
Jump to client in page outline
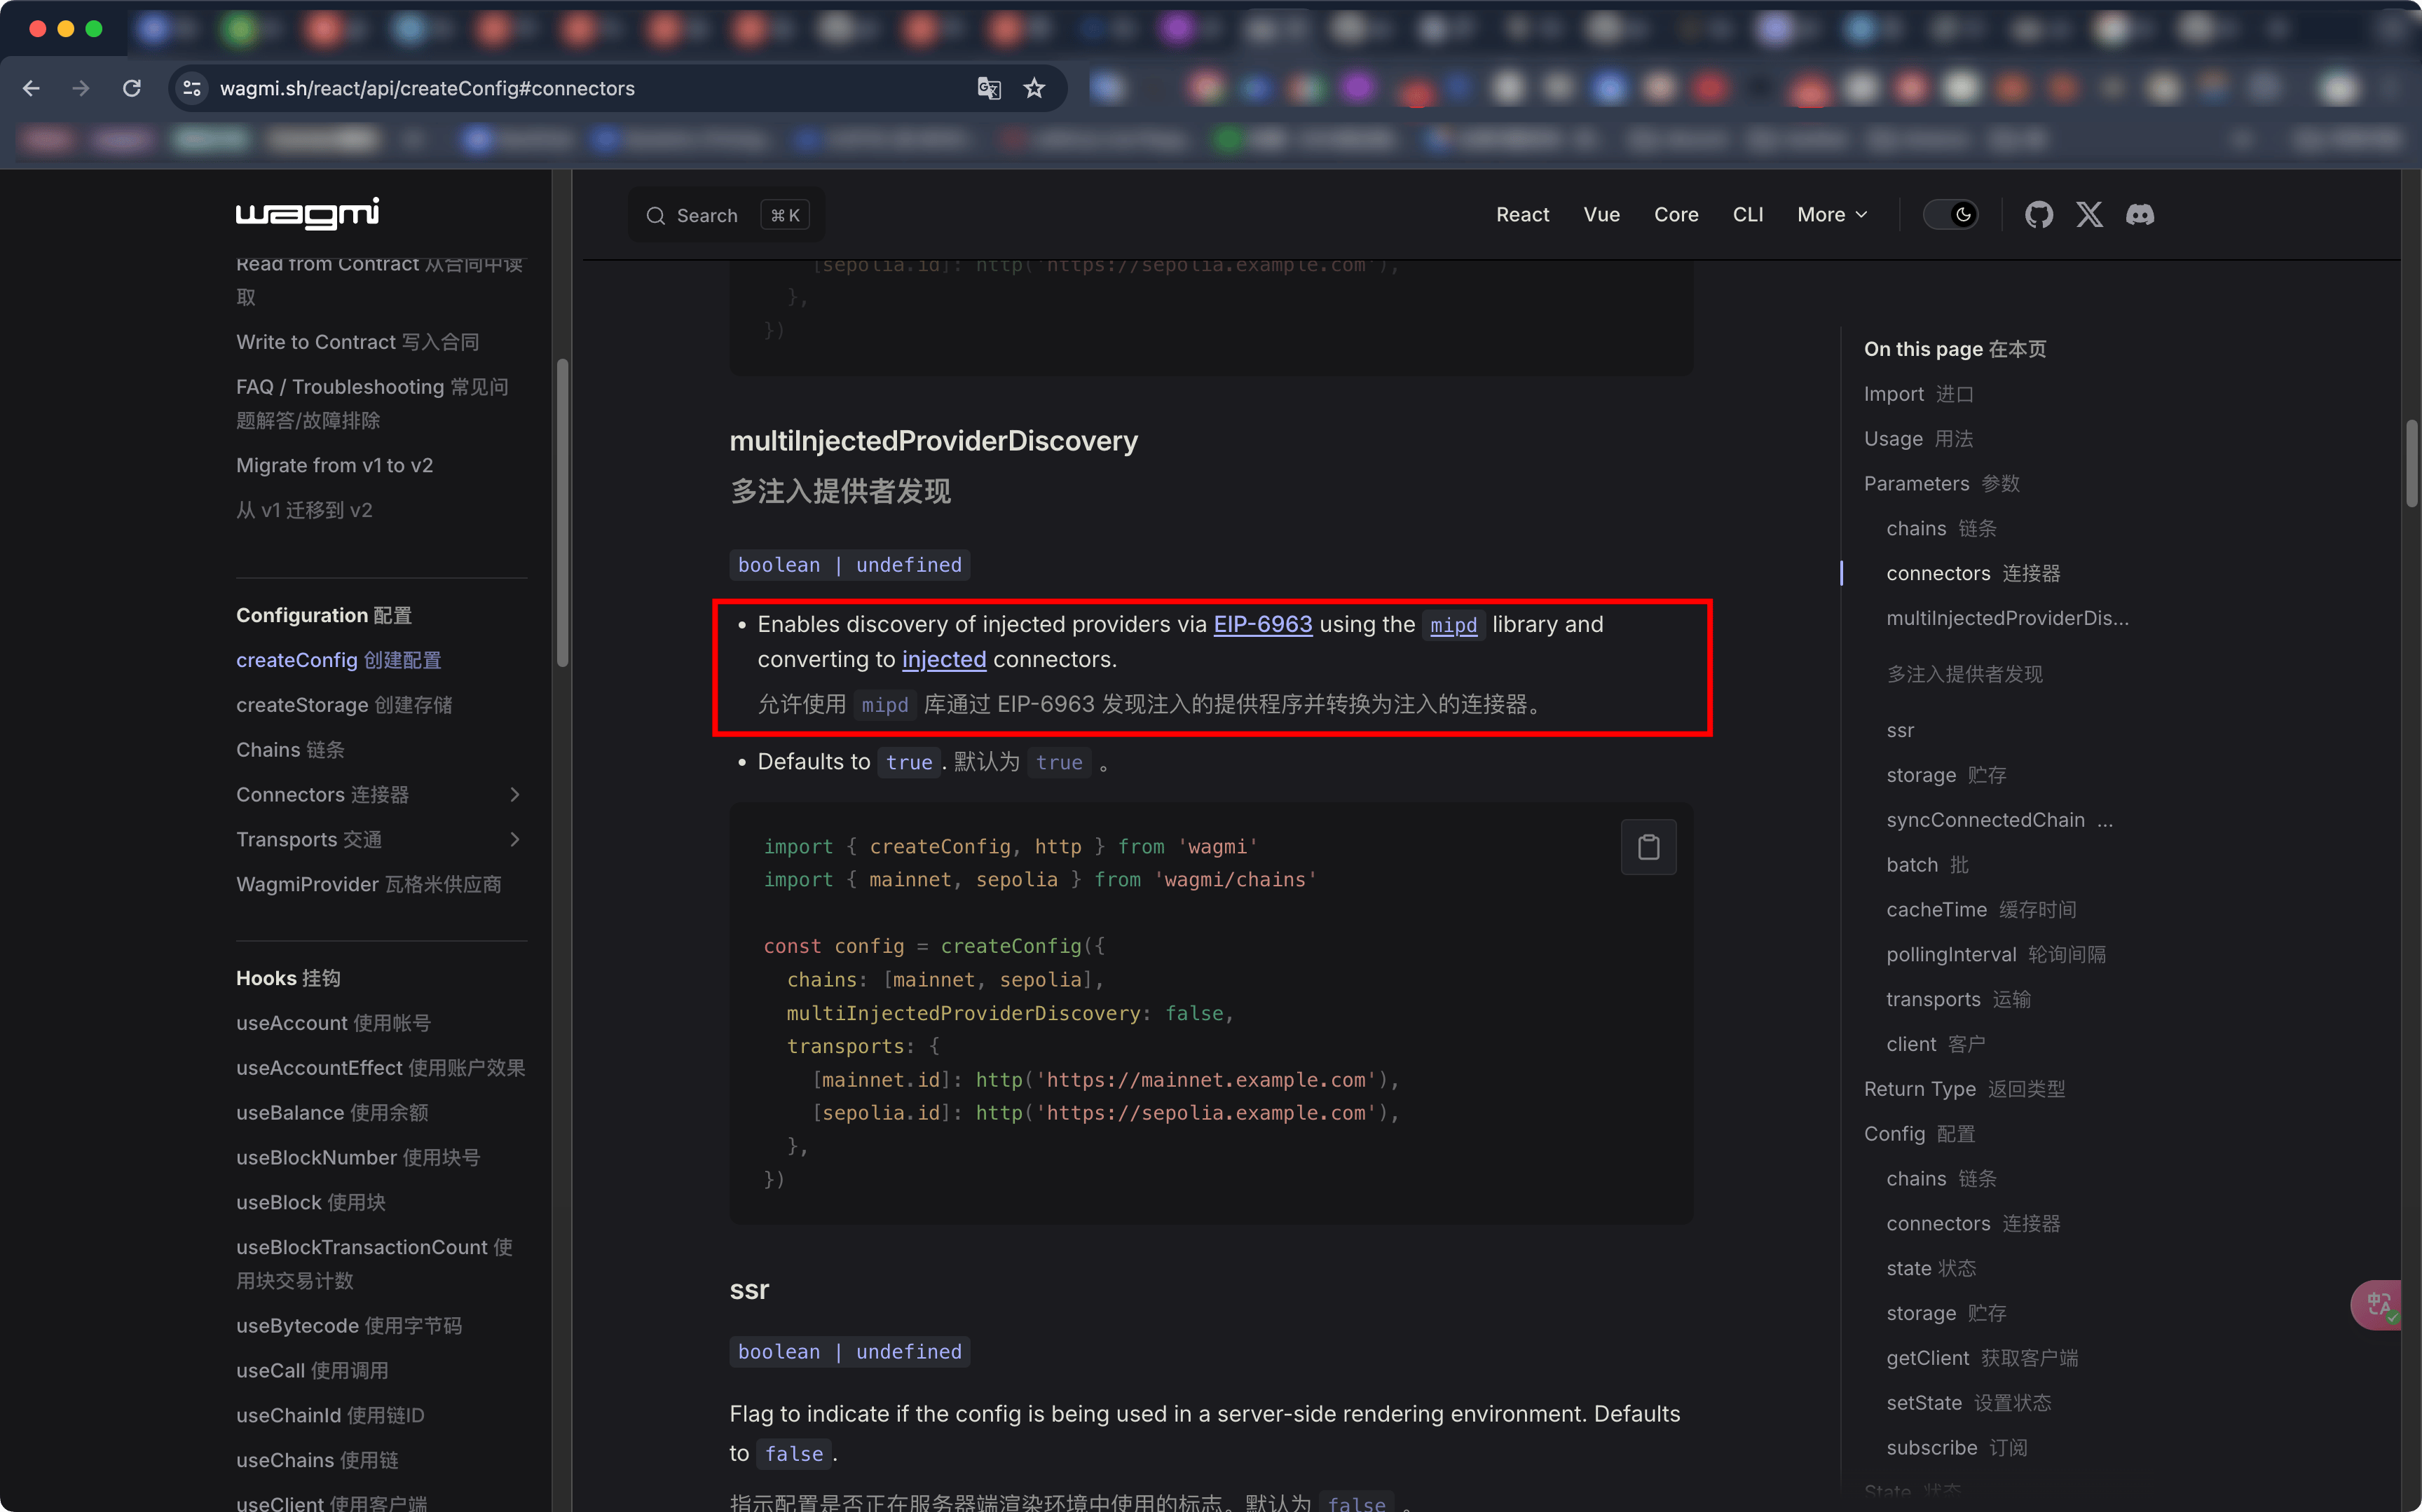tap(1935, 1044)
